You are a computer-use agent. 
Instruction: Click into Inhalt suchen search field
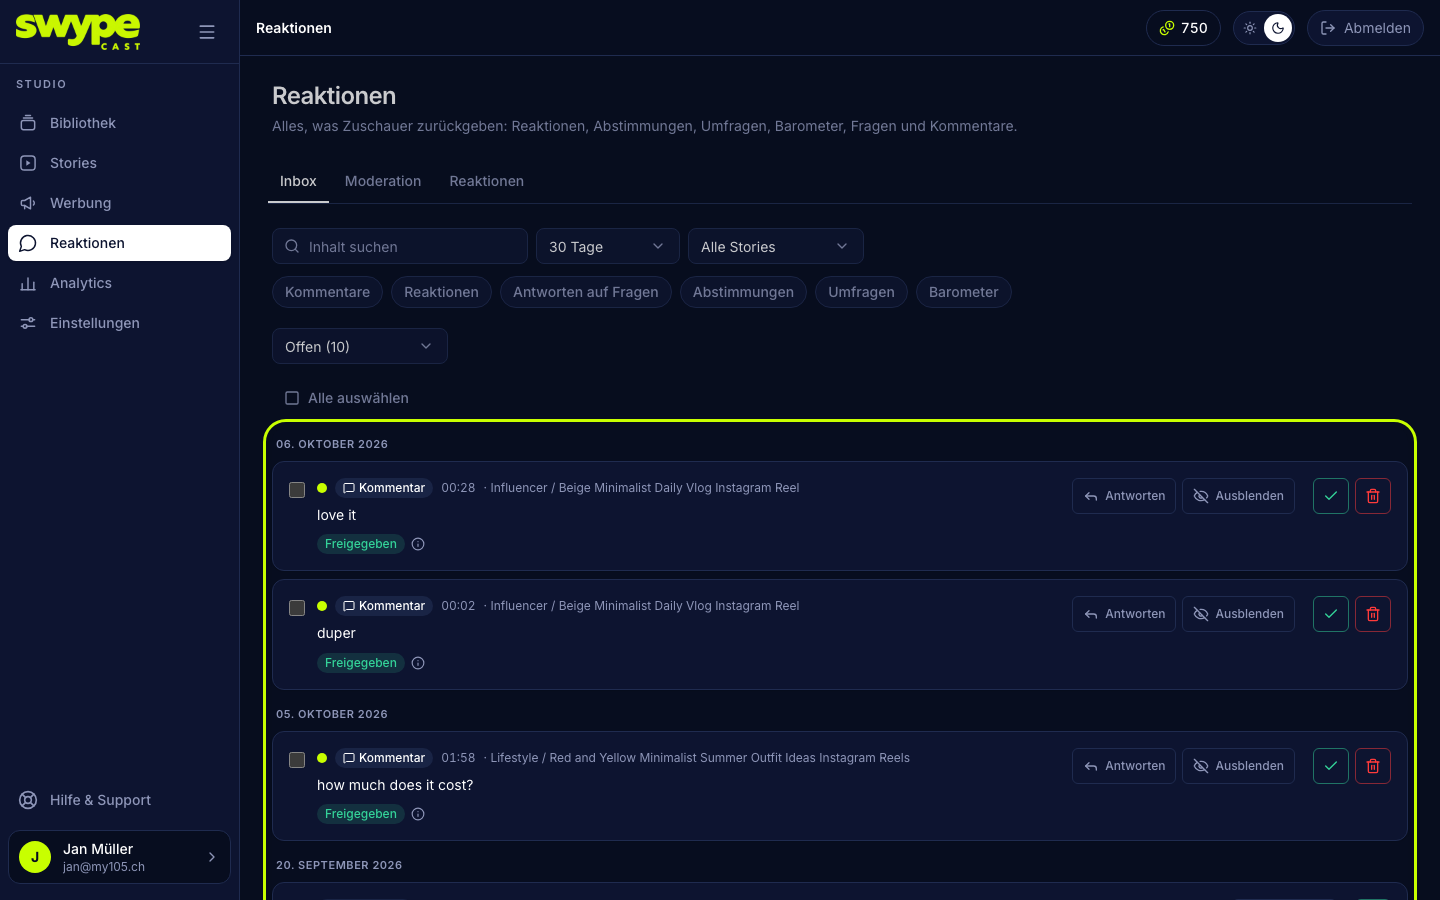pos(400,246)
